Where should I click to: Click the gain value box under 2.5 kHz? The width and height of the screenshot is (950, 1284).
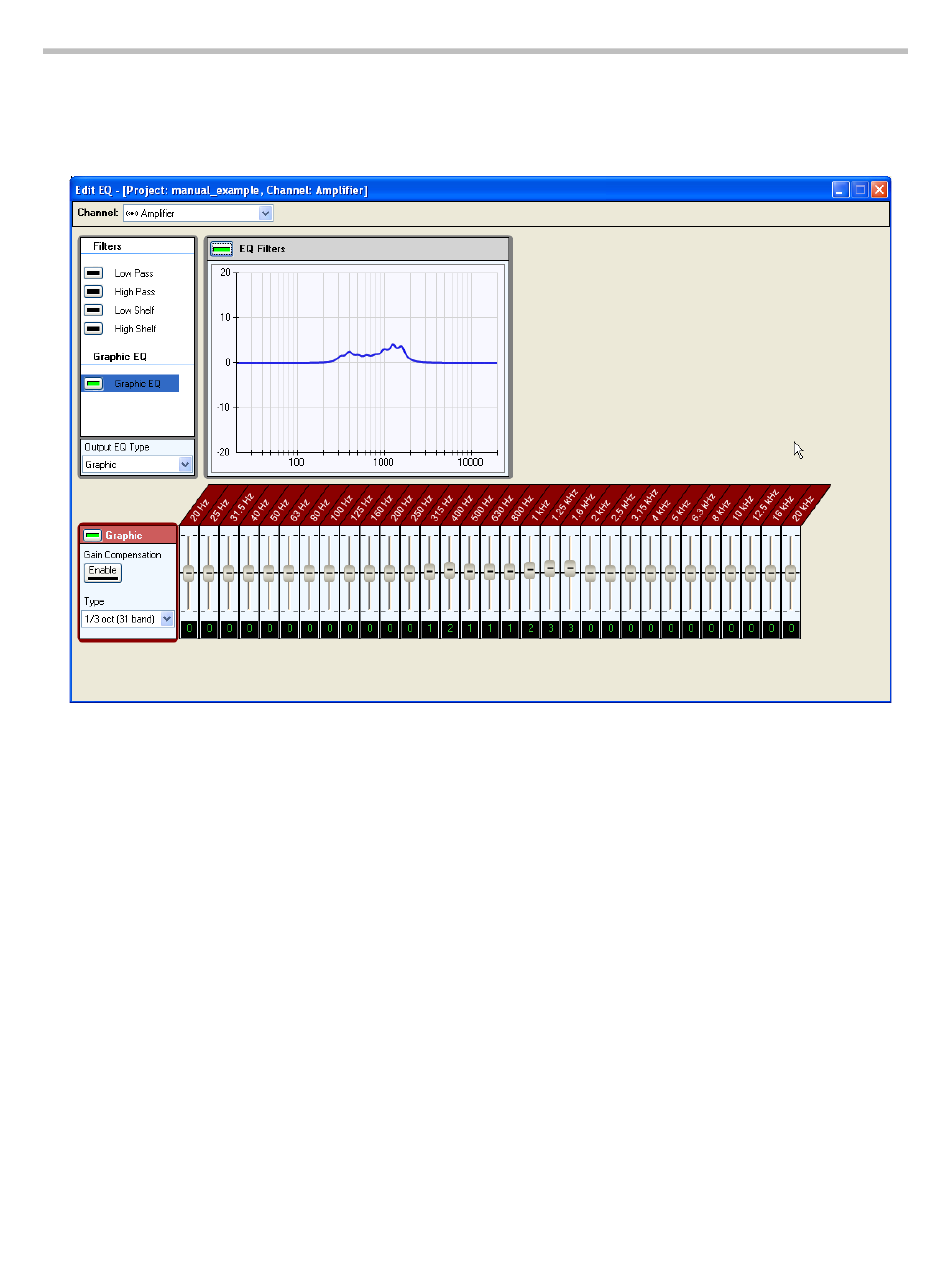pos(610,629)
